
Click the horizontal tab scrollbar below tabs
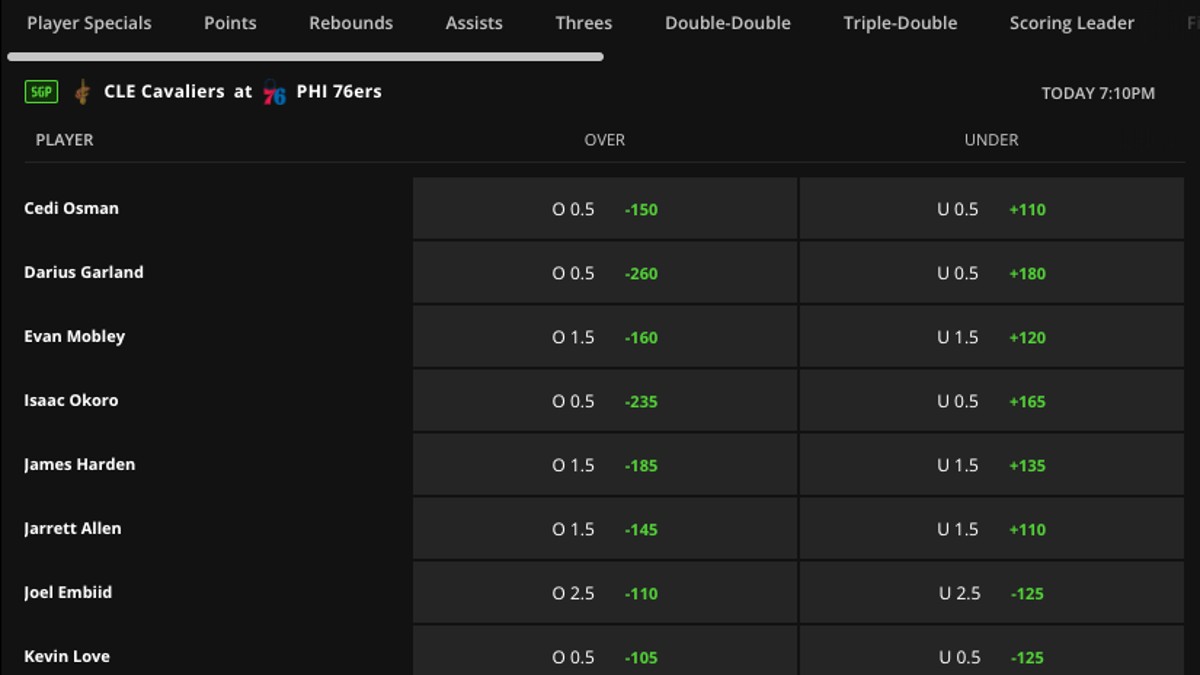(x=305, y=57)
